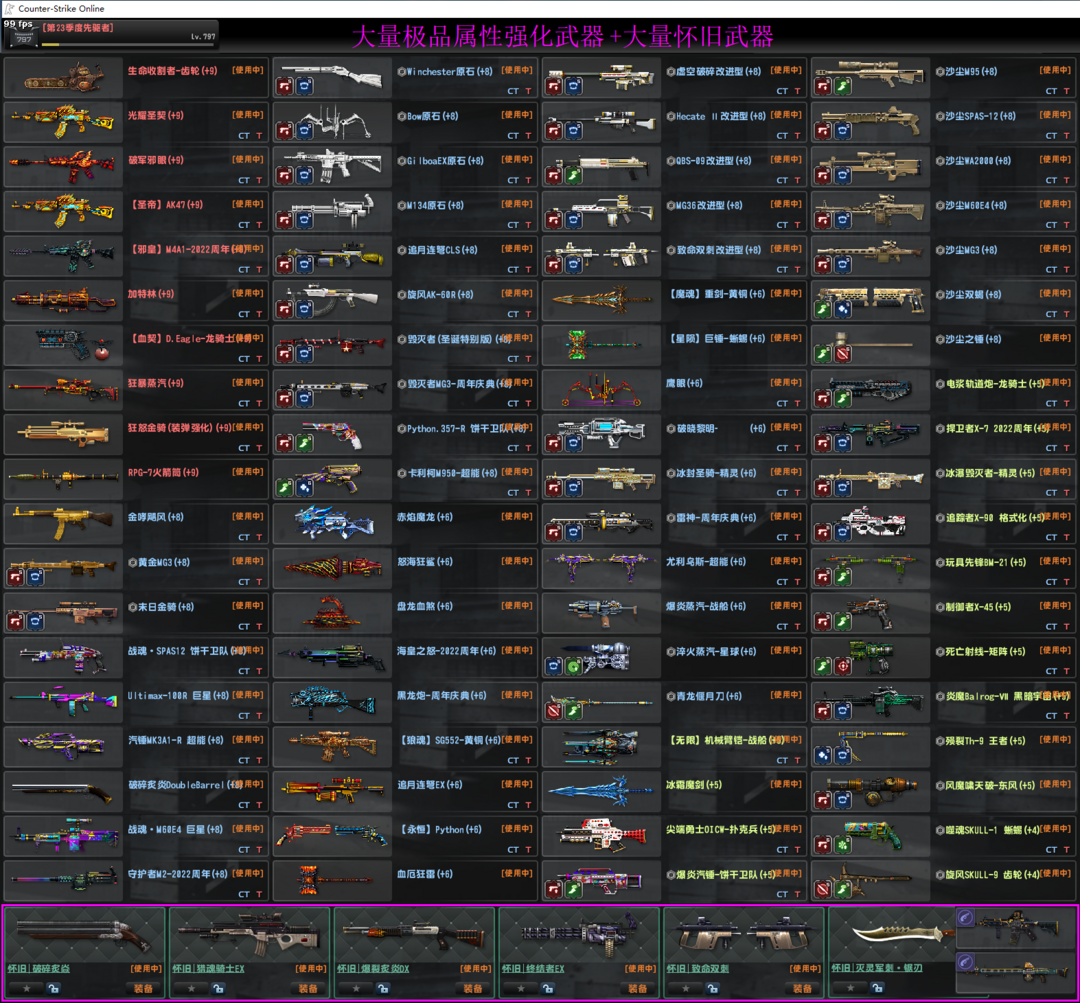This screenshot has width=1080, height=1003.
Task: Click the blue reload attribute icon on Bow原石
Action: pos(304,131)
